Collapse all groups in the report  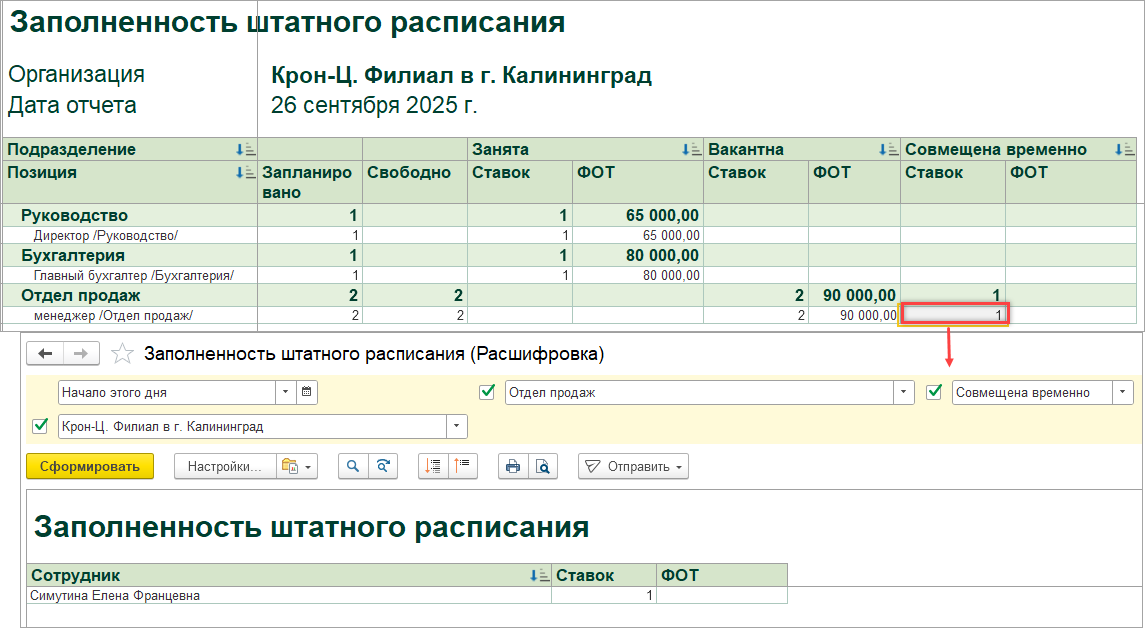(x=464, y=466)
